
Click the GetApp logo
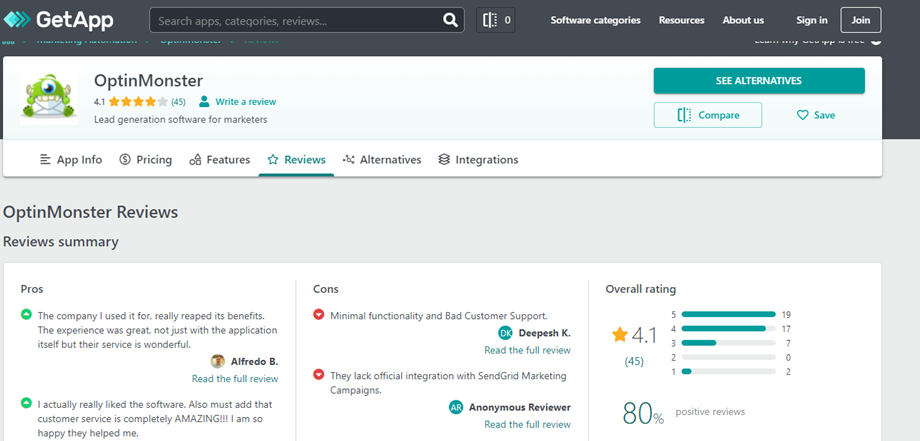point(59,20)
